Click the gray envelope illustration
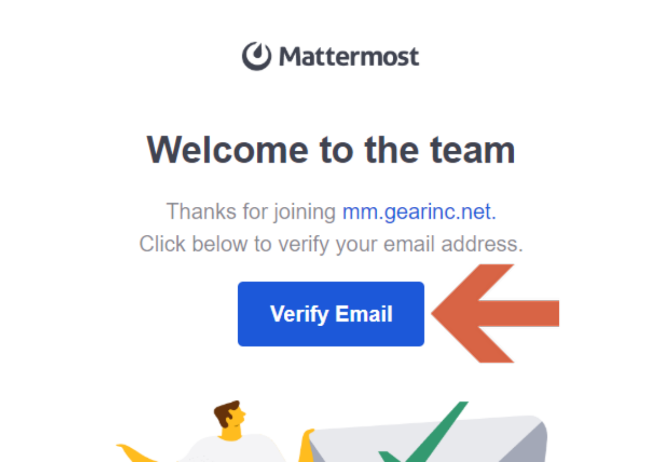Image resolution: width=671 pixels, height=467 pixels. (428, 440)
